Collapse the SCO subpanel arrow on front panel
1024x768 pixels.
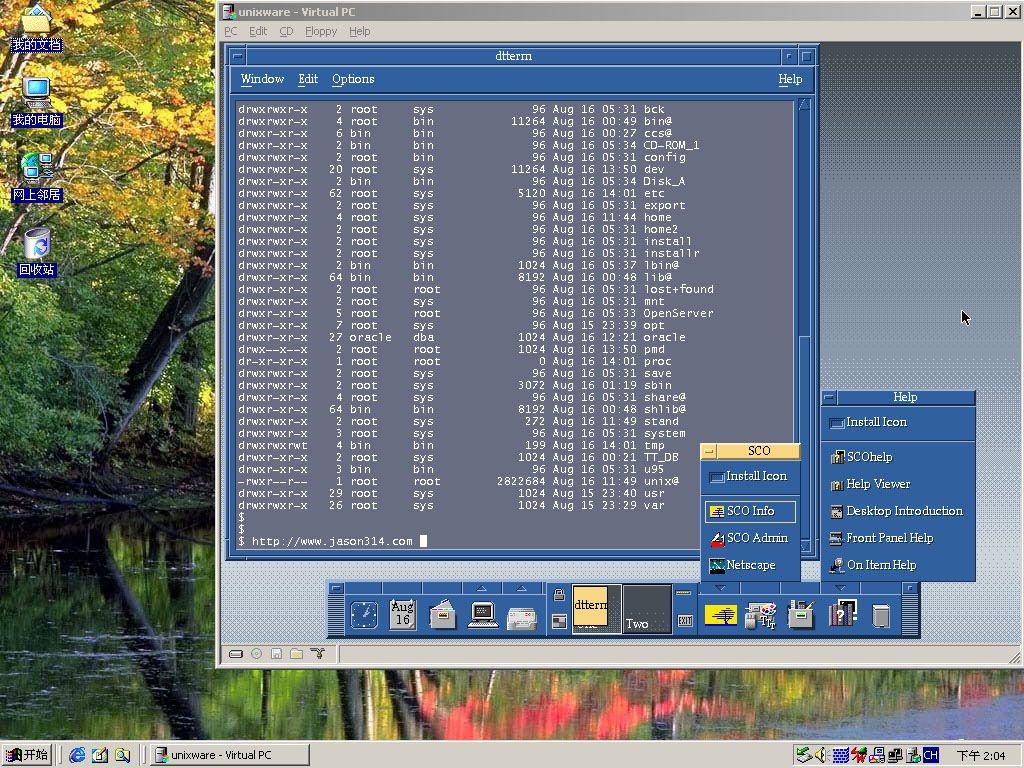click(720, 588)
